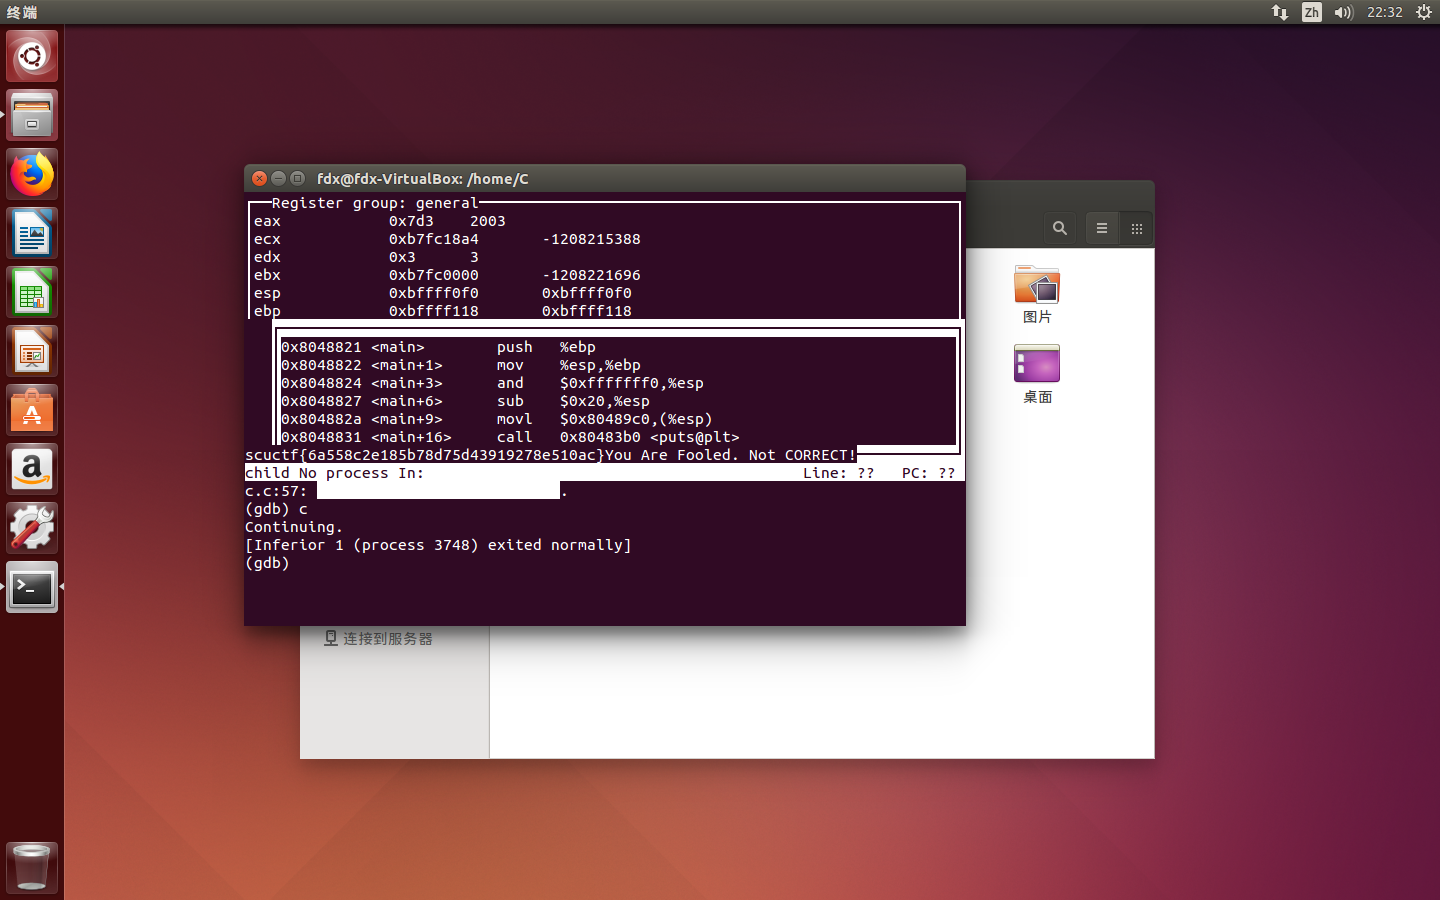
Task: Click the 'child No process In:' status line
Action: (334, 473)
